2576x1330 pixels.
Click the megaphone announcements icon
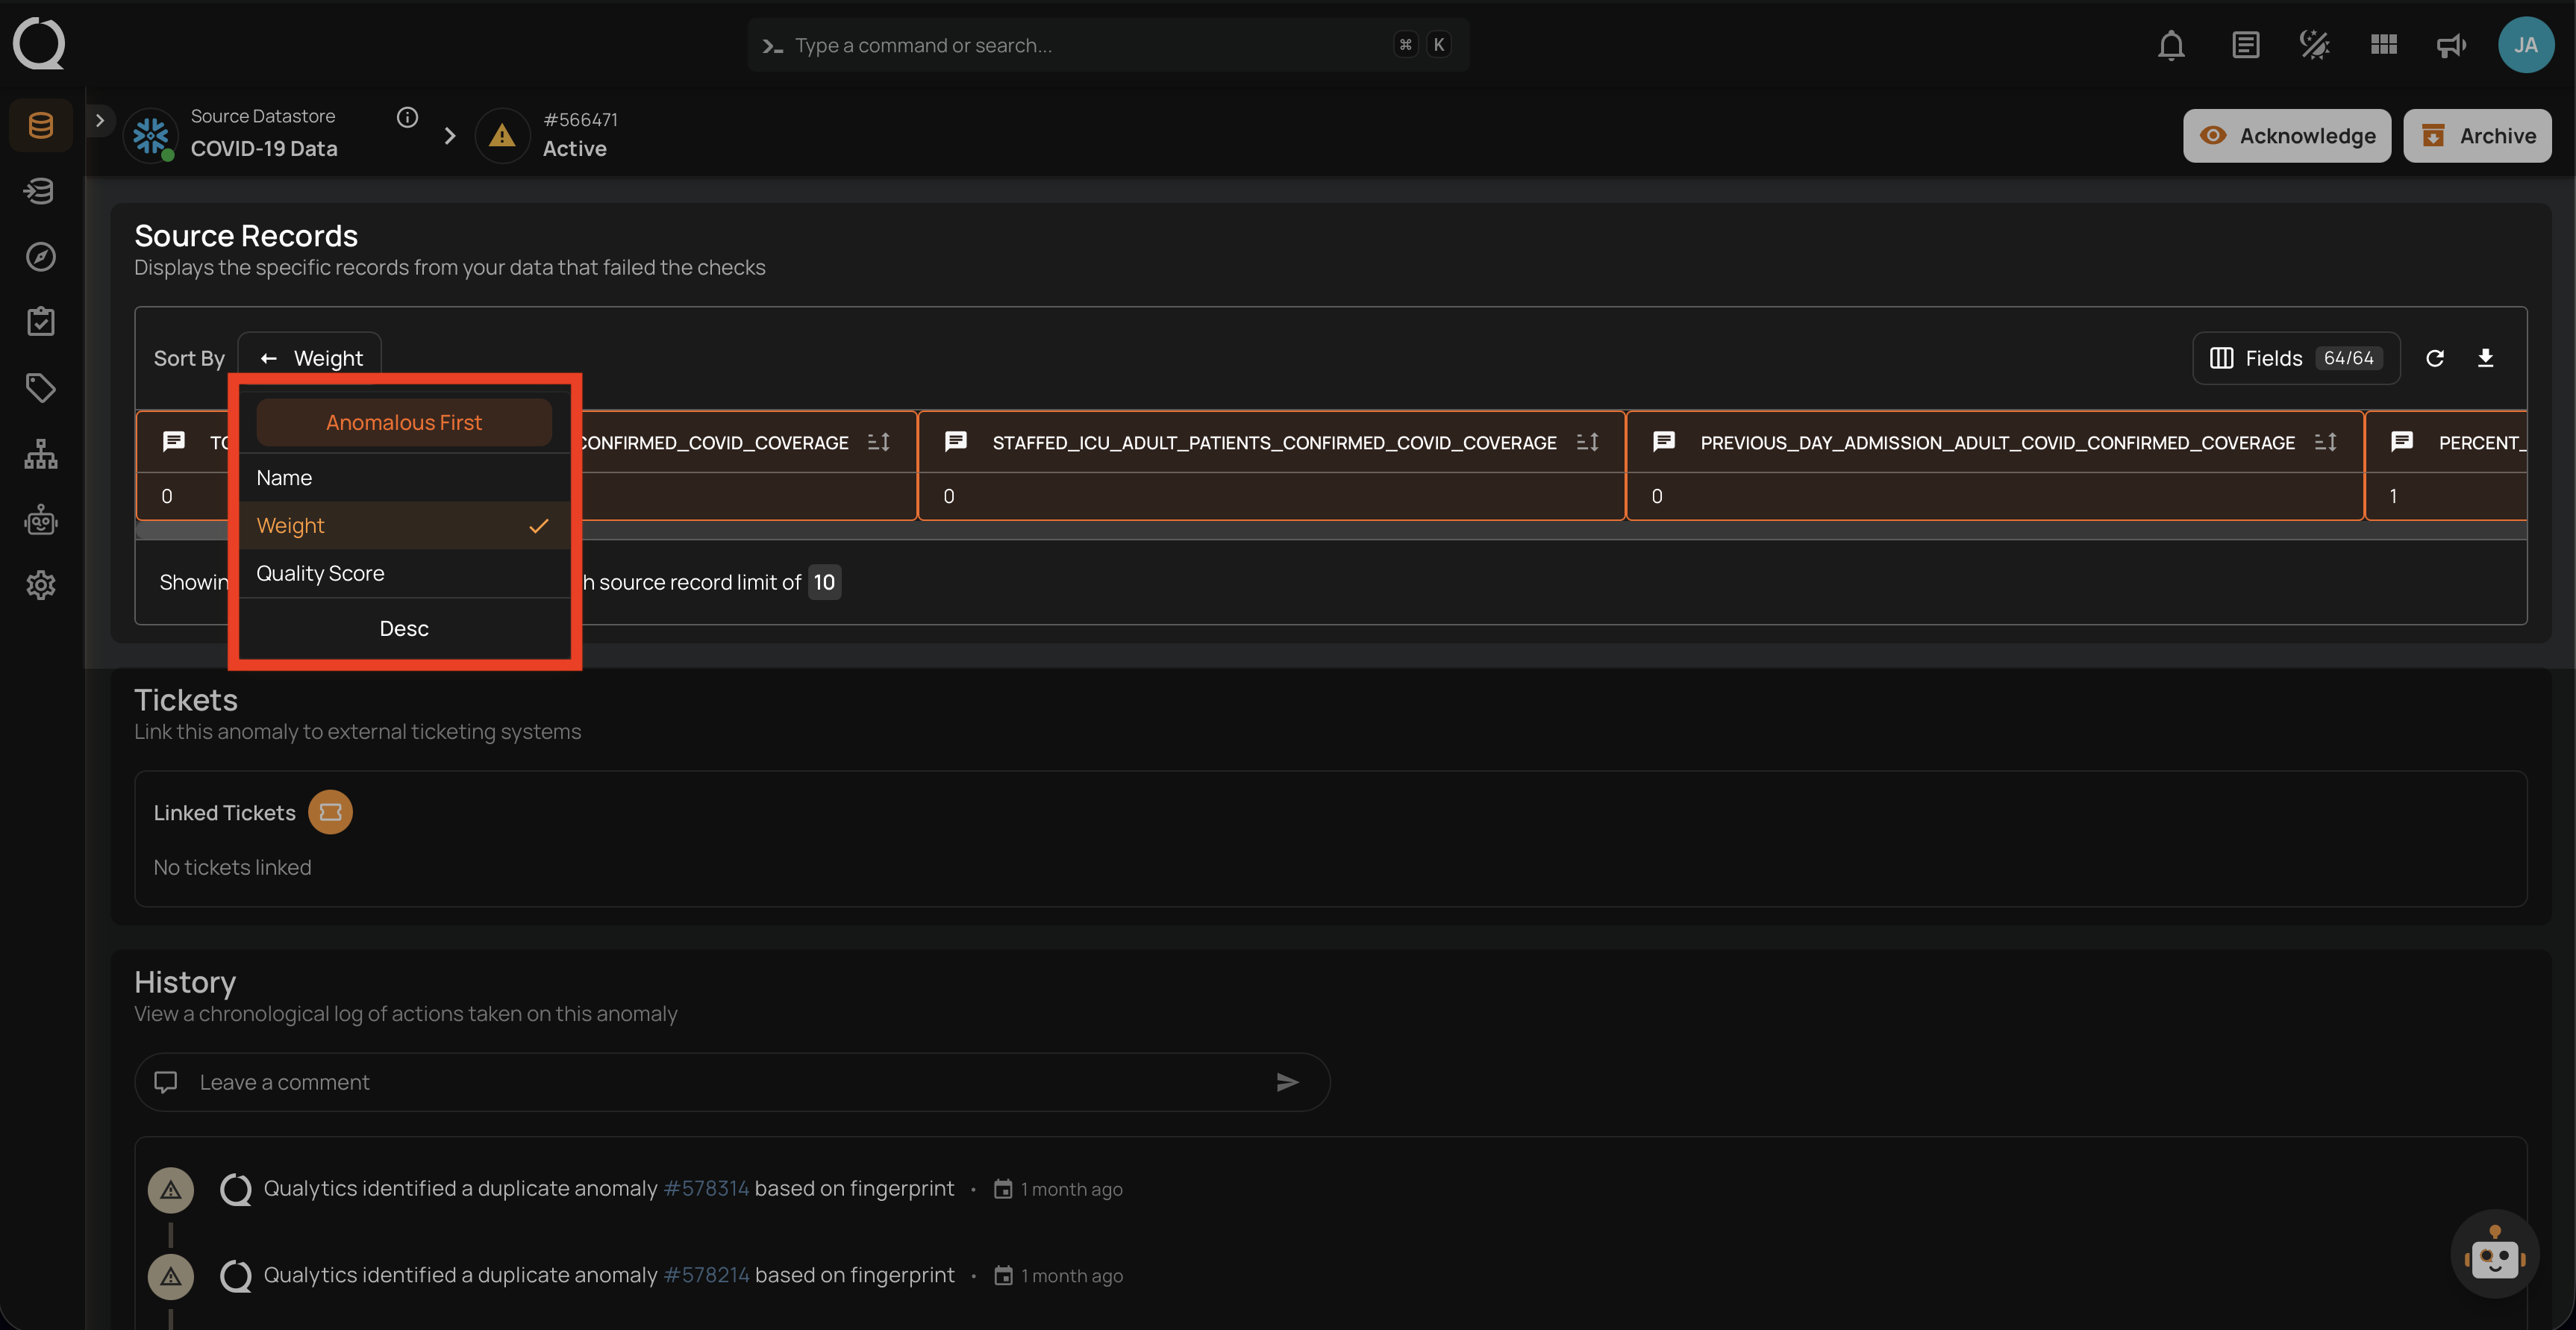(x=2451, y=45)
